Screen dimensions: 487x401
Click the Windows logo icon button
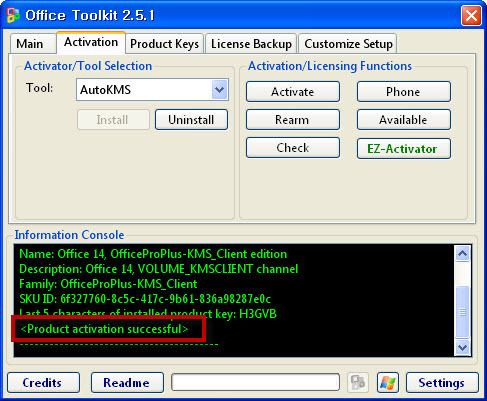(388, 382)
